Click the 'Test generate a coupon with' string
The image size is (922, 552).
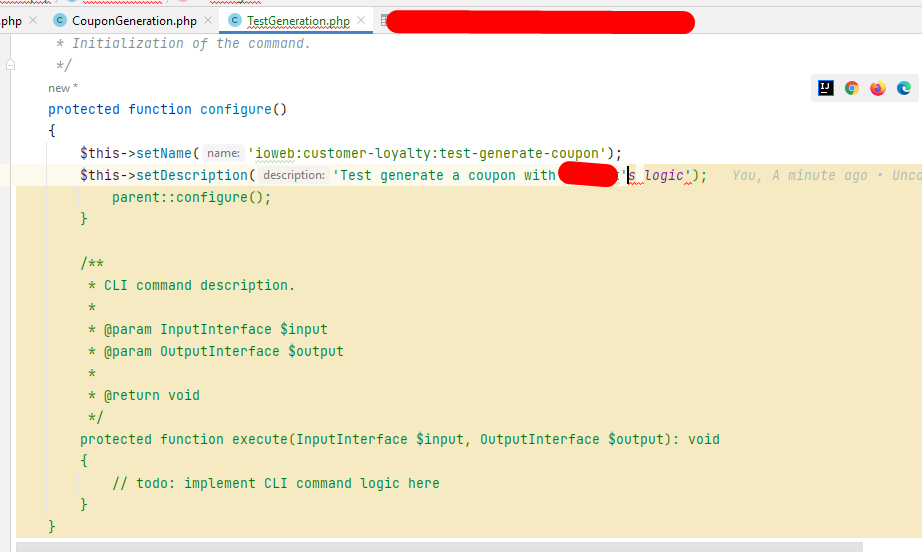444,175
